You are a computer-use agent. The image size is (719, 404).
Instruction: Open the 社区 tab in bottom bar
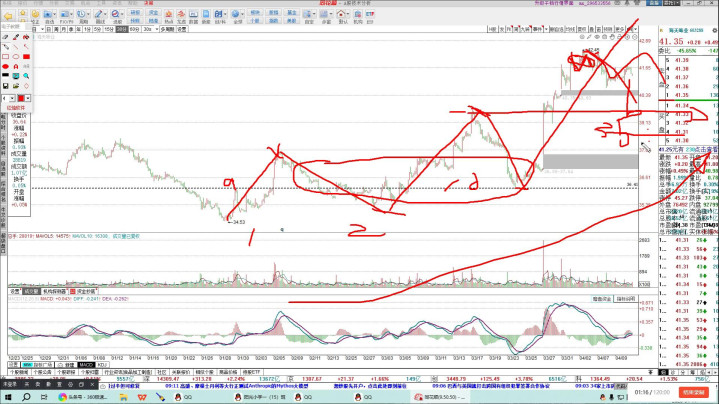point(161,372)
